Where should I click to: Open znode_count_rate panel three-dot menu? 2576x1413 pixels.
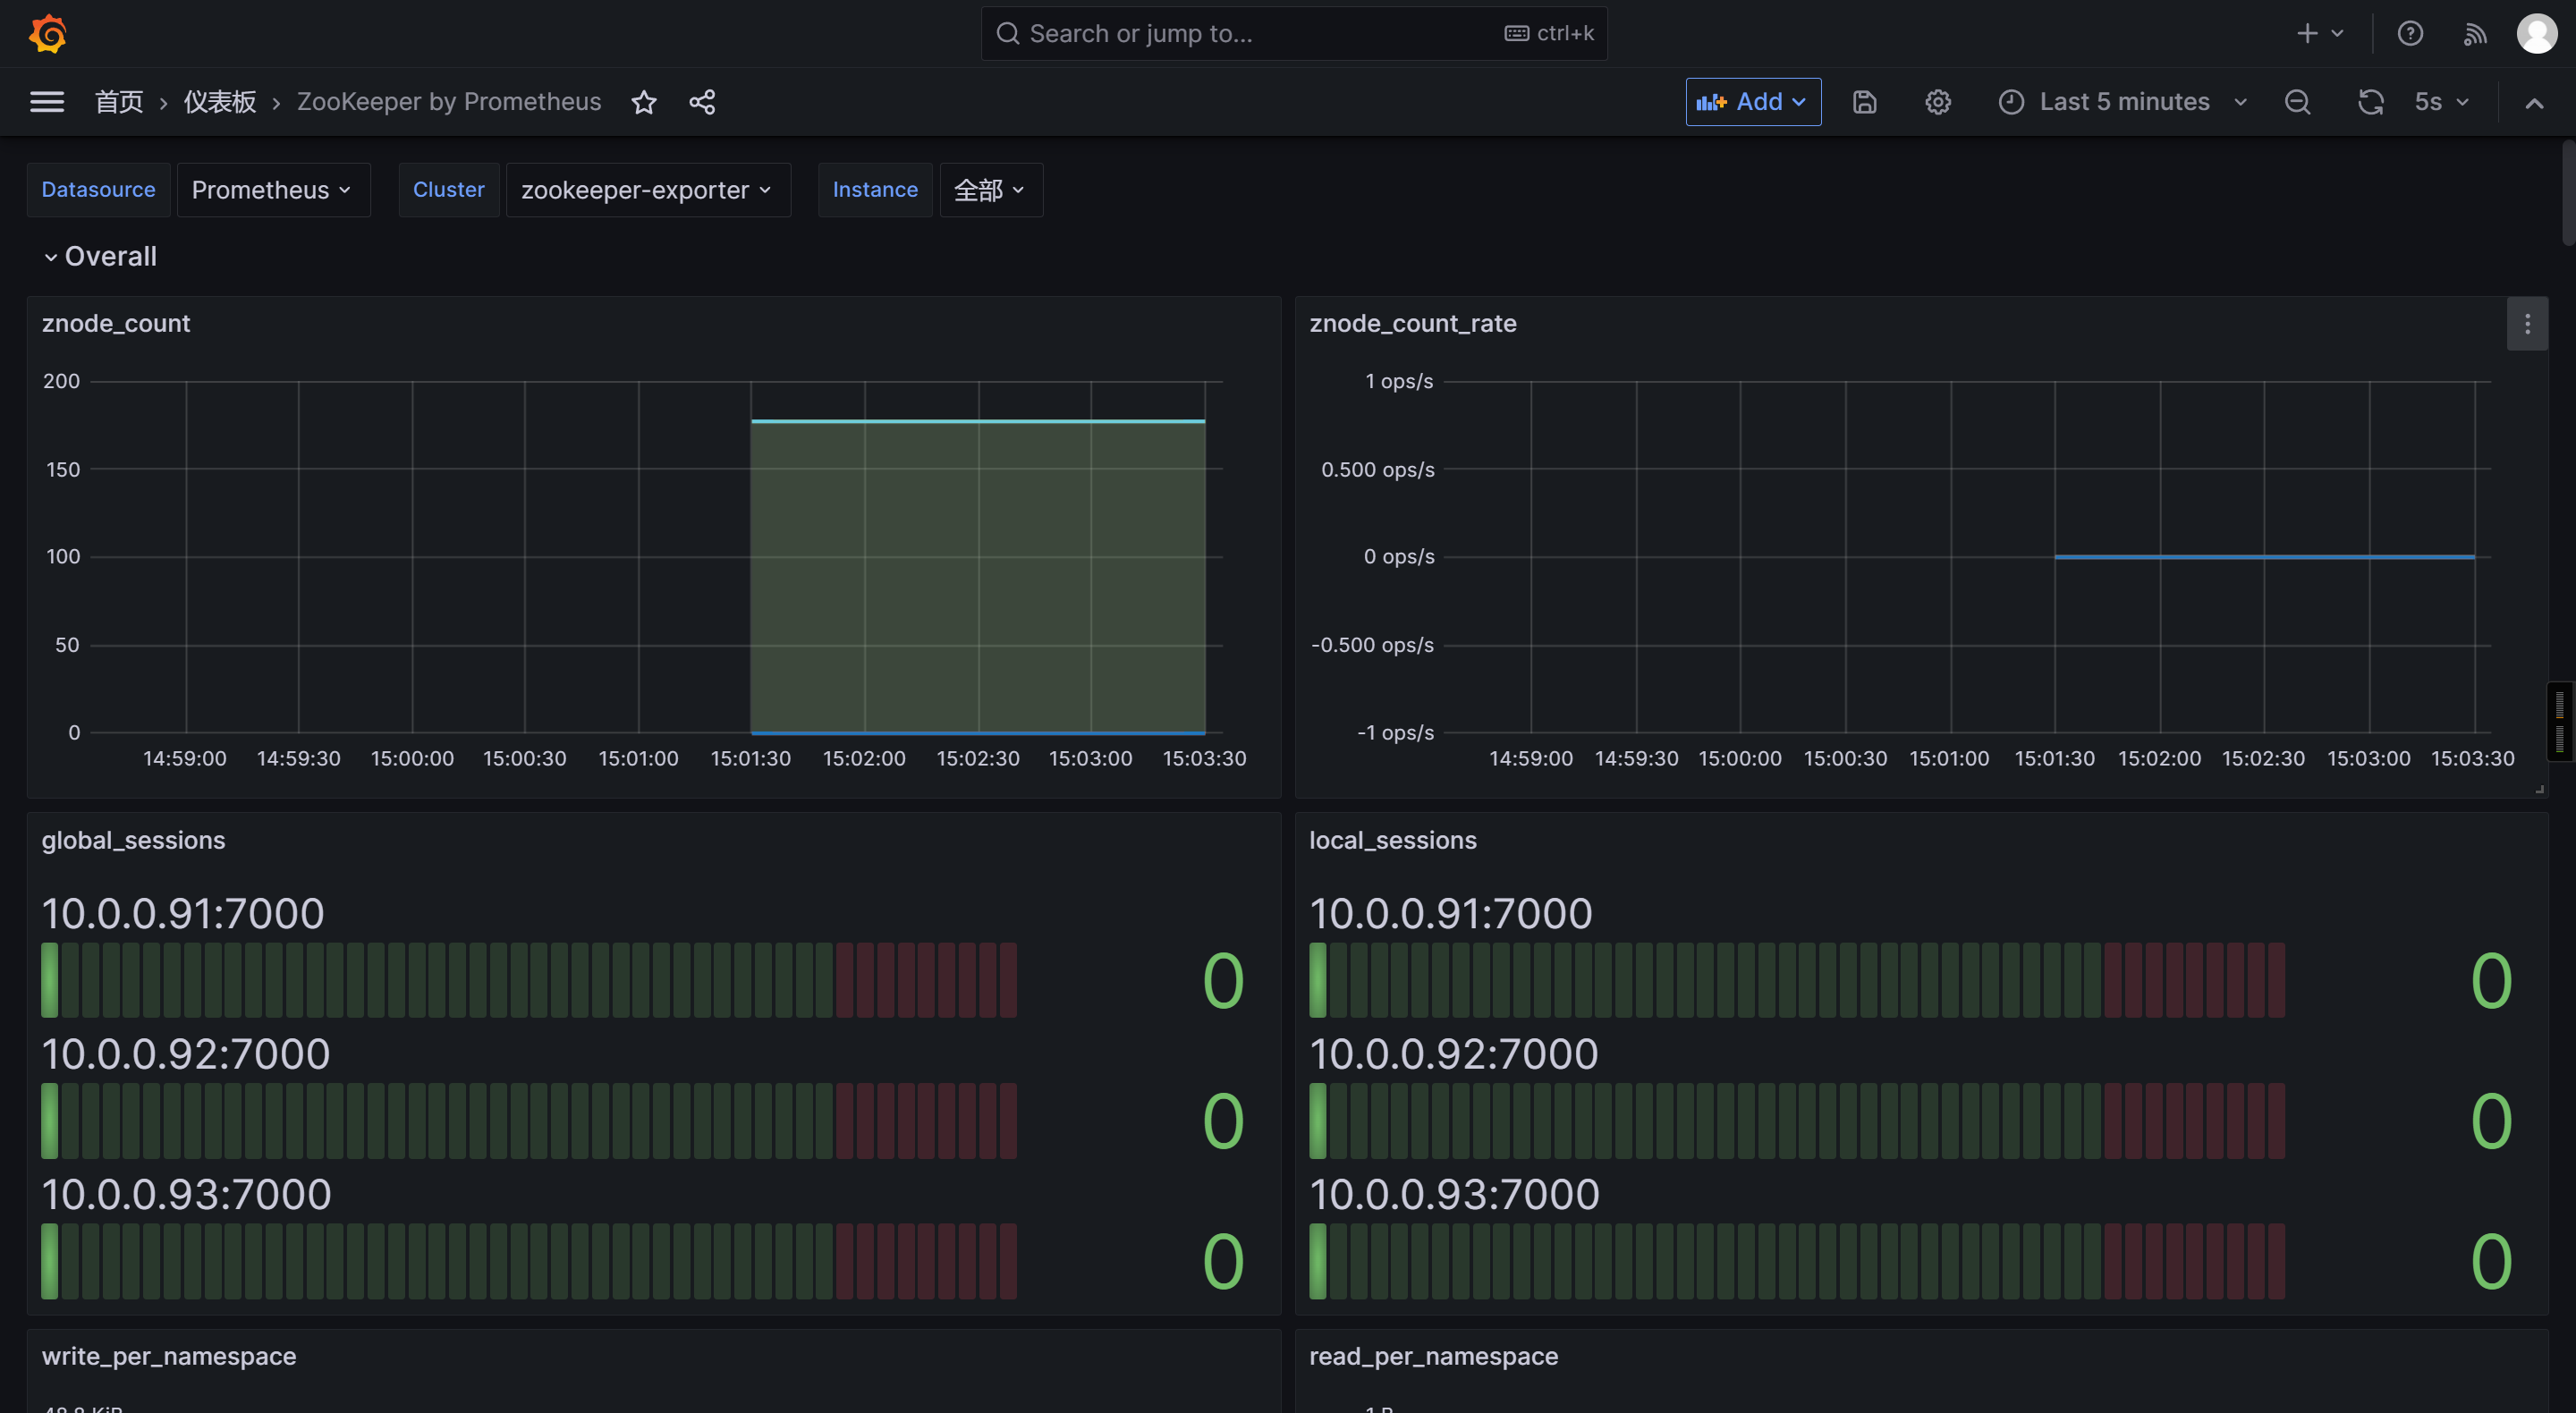(x=2527, y=324)
